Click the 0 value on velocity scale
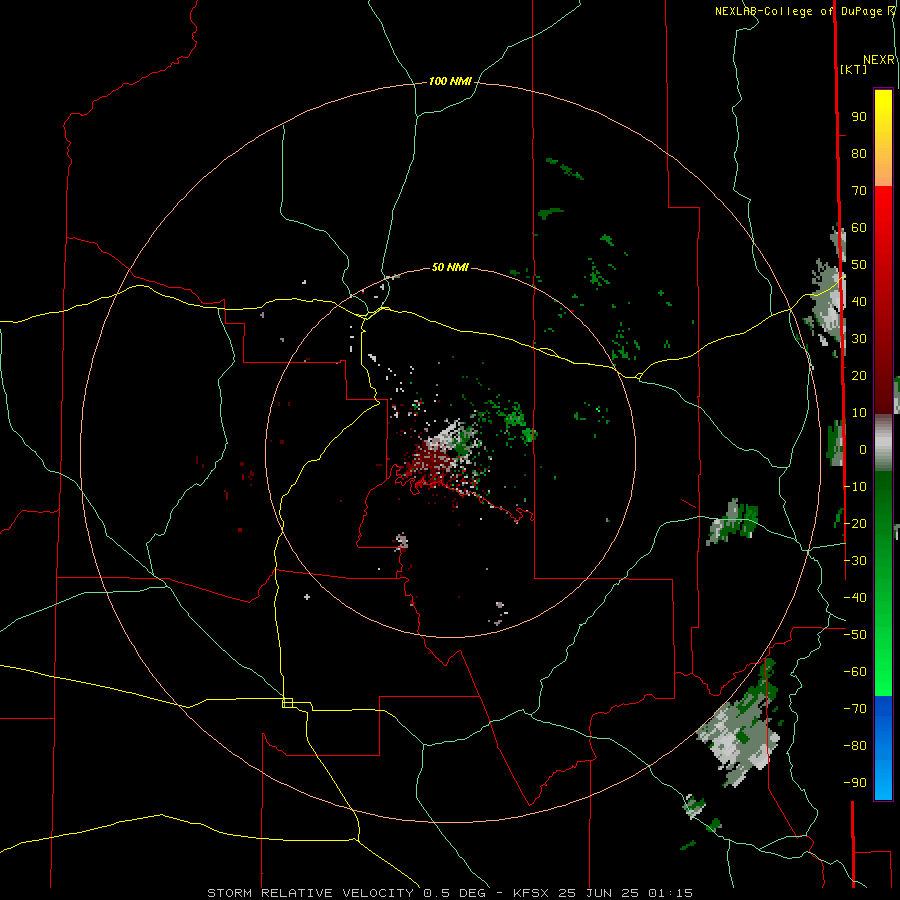 point(863,450)
